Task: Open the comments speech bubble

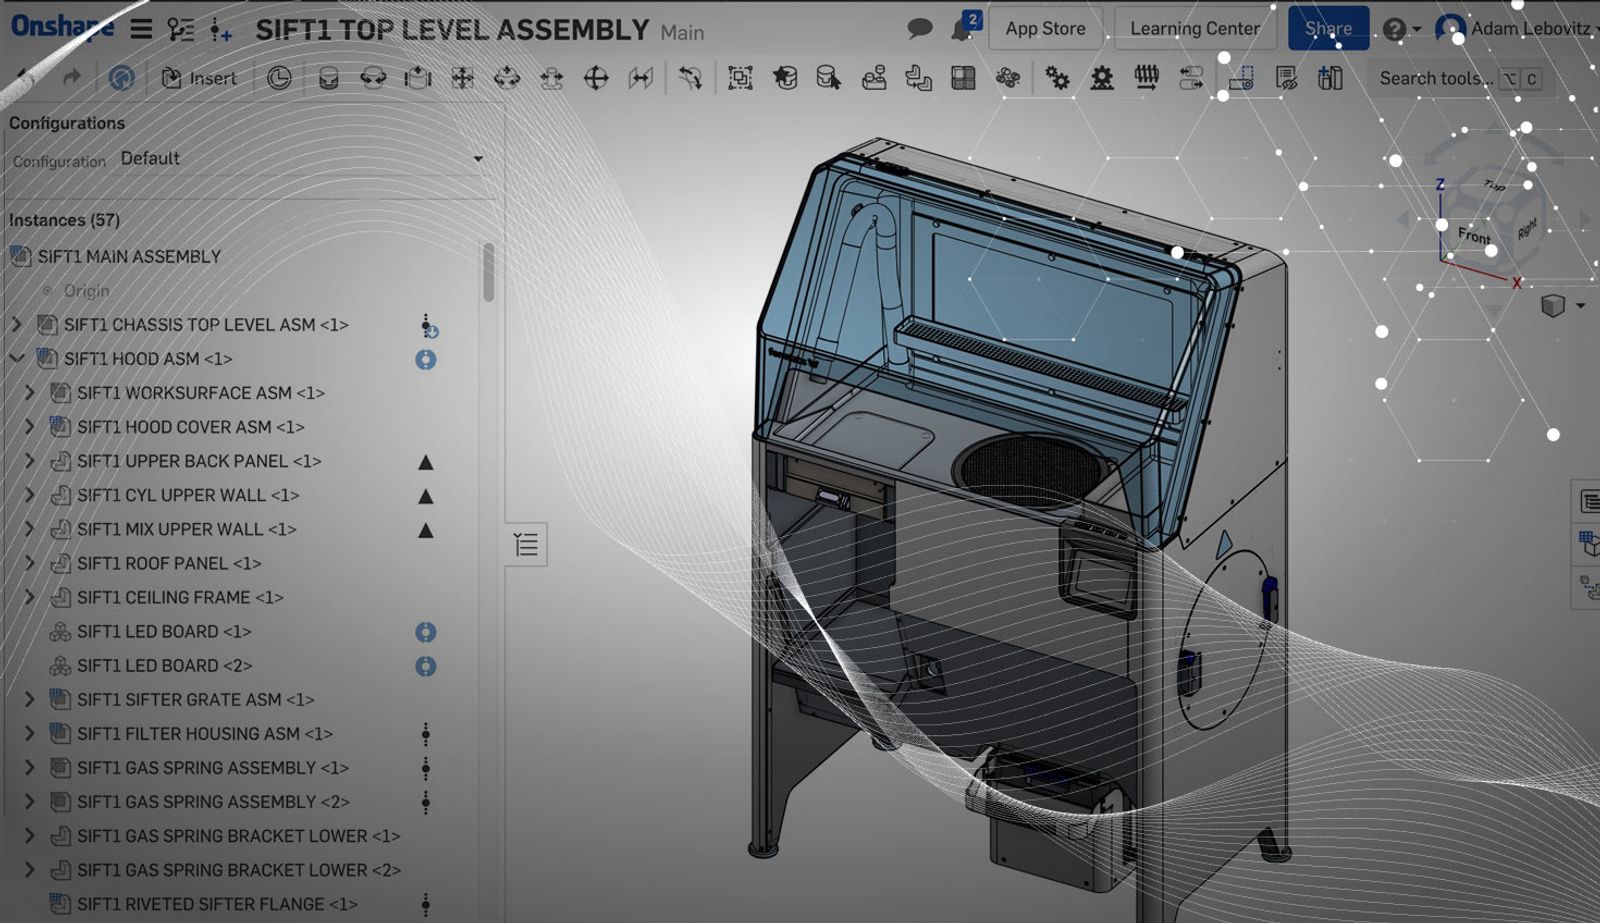Action: tap(919, 29)
